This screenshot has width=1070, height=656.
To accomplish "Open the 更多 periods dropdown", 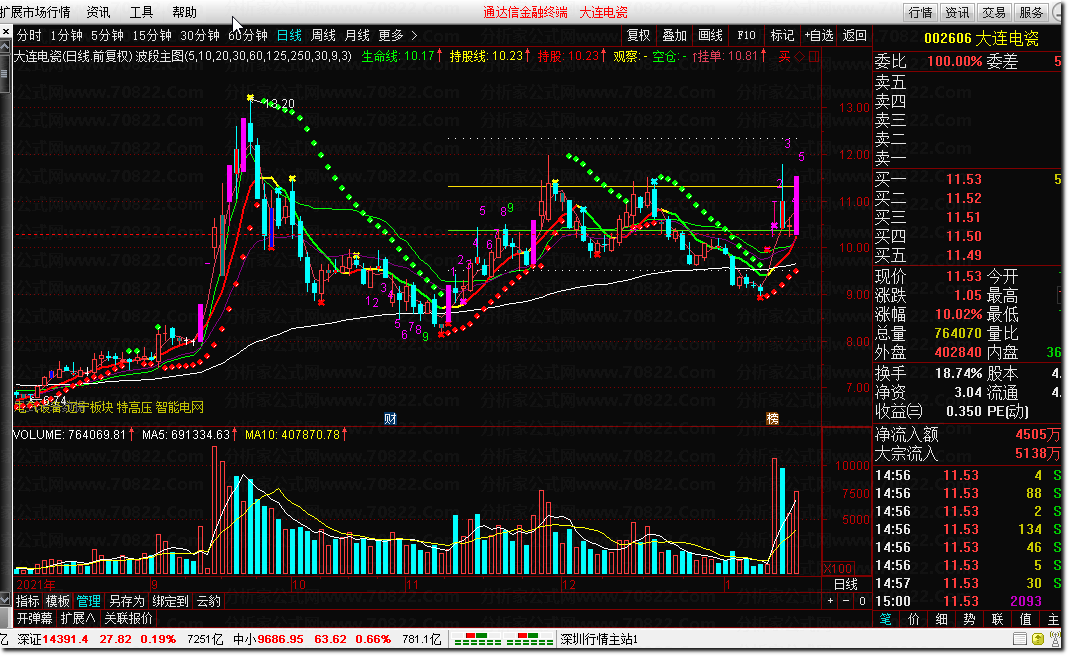I will (x=391, y=35).
